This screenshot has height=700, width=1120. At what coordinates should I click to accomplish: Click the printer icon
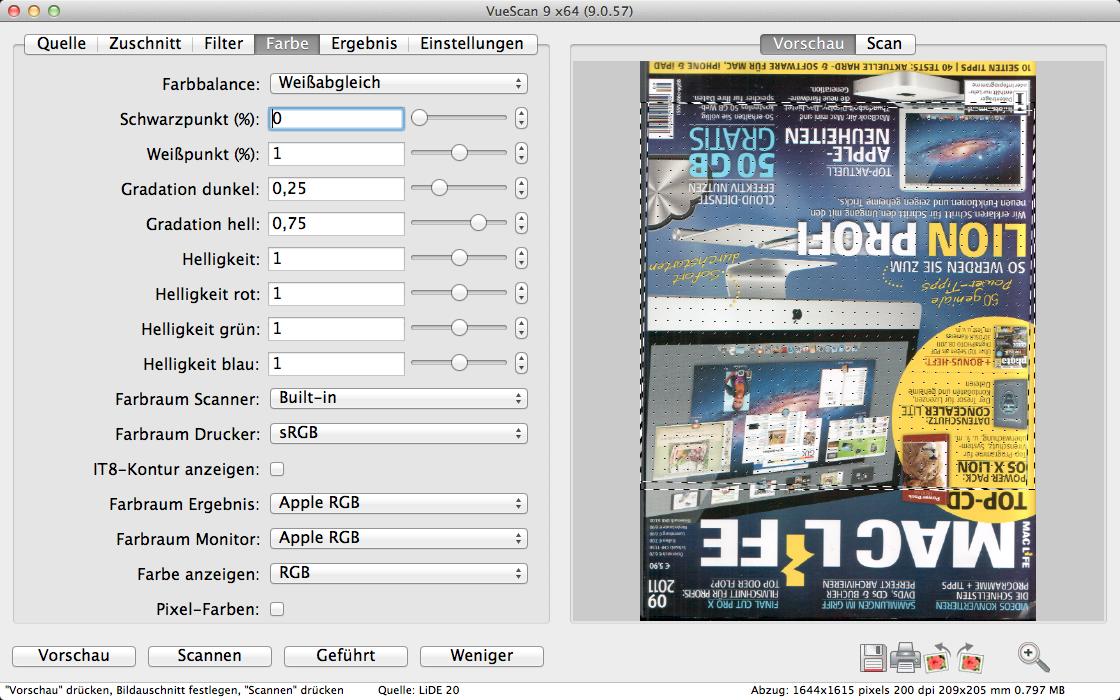coord(905,658)
